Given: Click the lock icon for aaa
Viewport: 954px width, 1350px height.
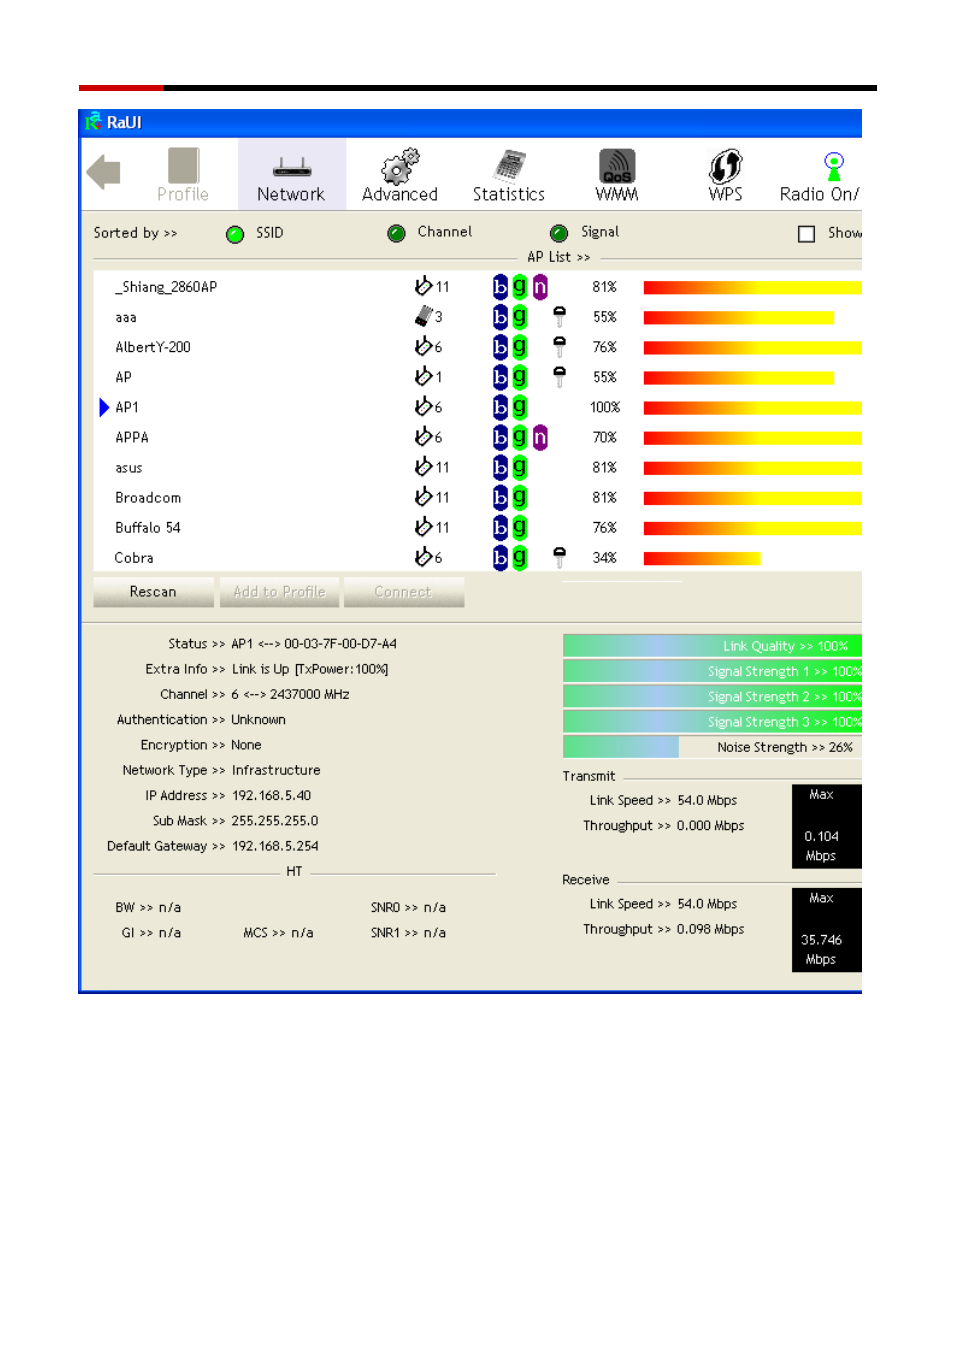Looking at the screenshot, I should 559,317.
